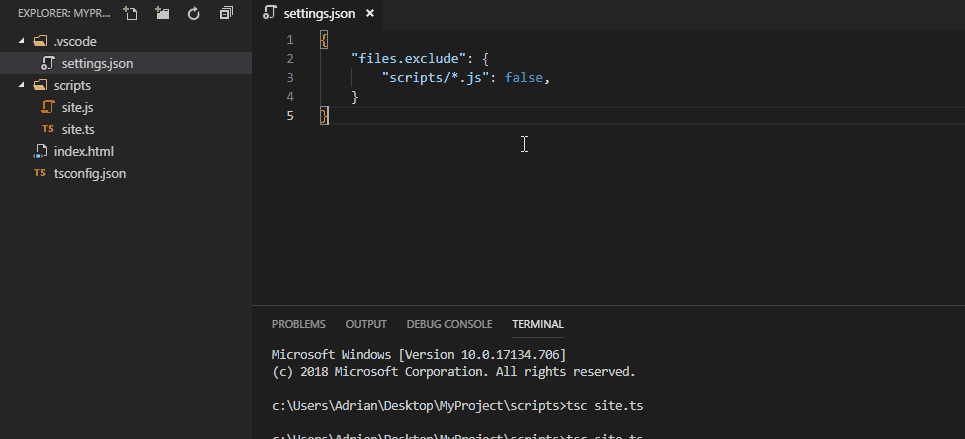Switch to the Output panel tab

(x=366, y=324)
